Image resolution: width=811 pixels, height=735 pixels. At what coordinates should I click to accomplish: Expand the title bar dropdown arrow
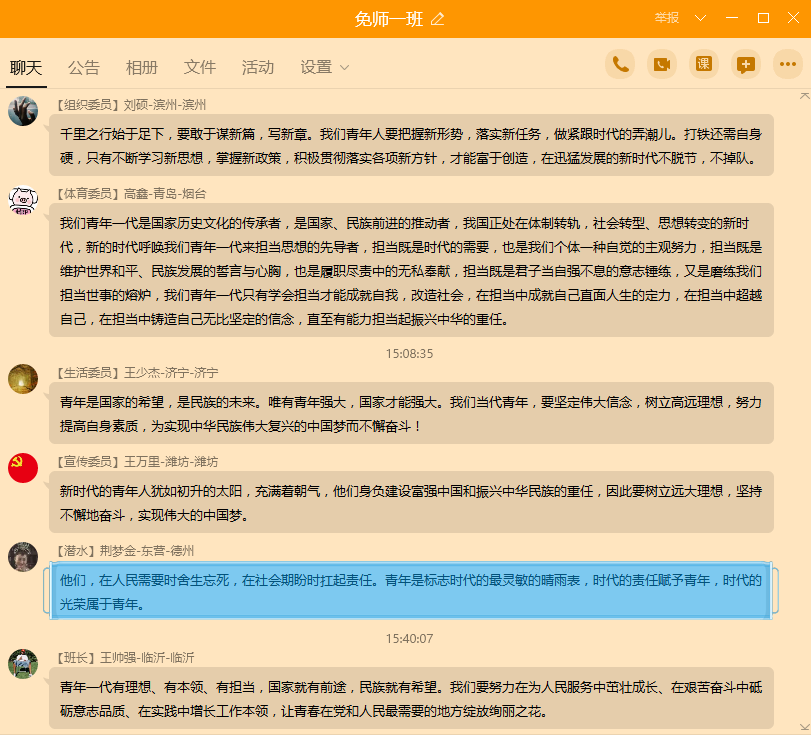pos(701,18)
